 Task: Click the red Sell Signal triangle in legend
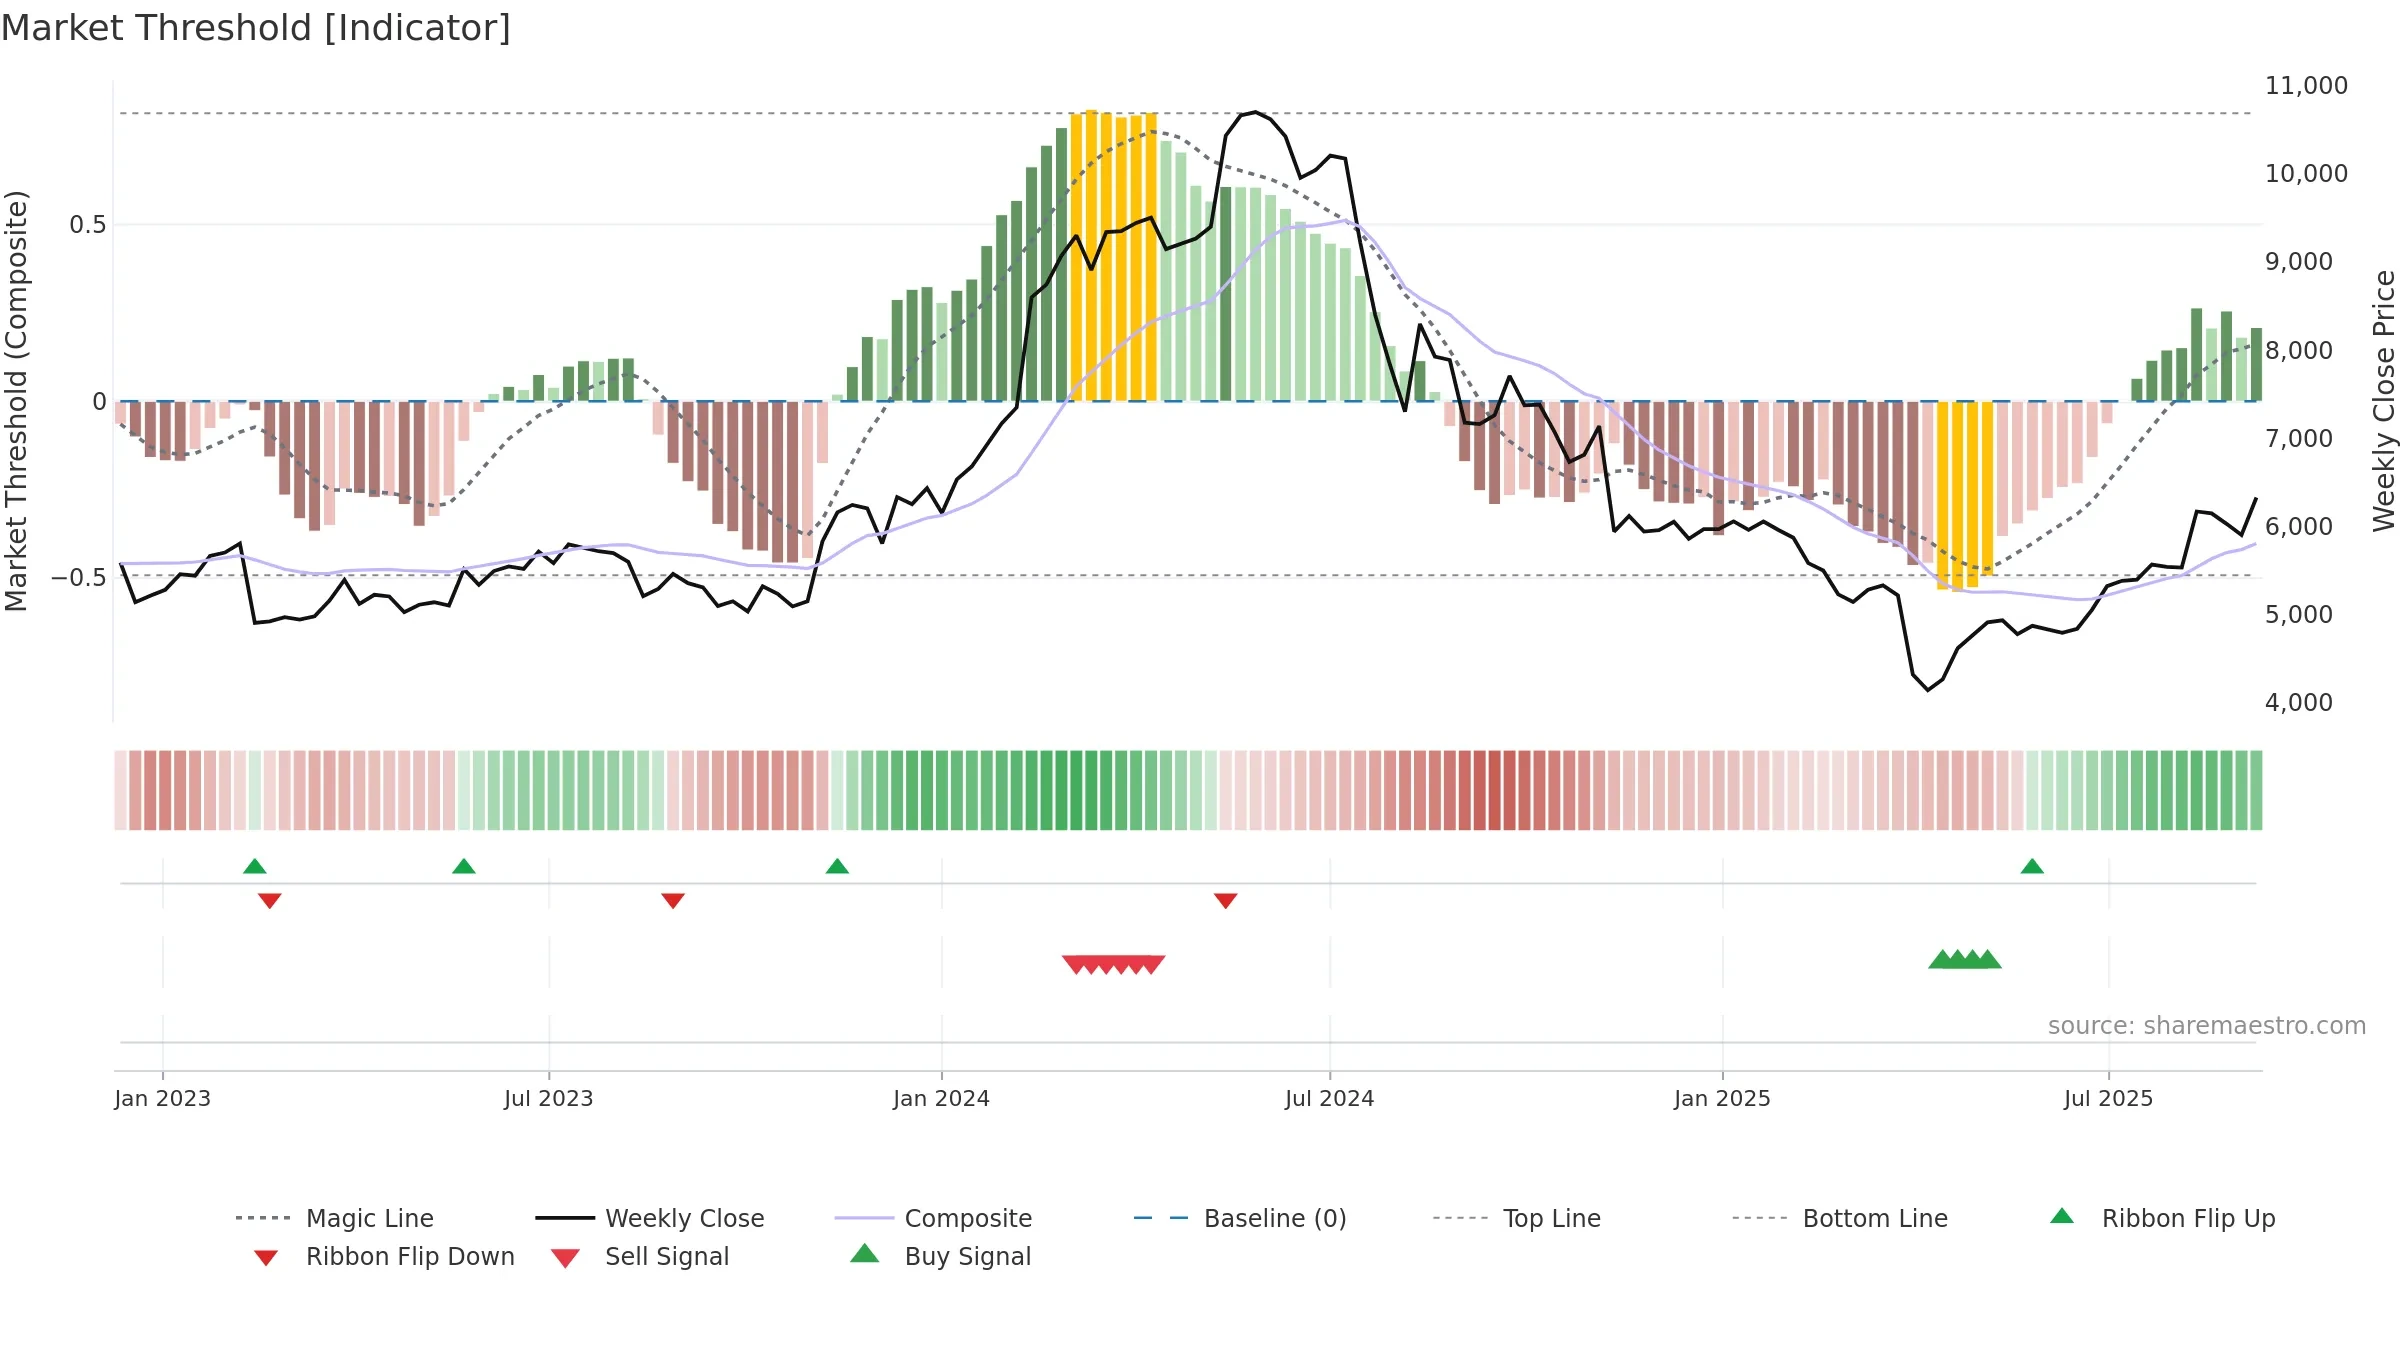(x=565, y=1258)
